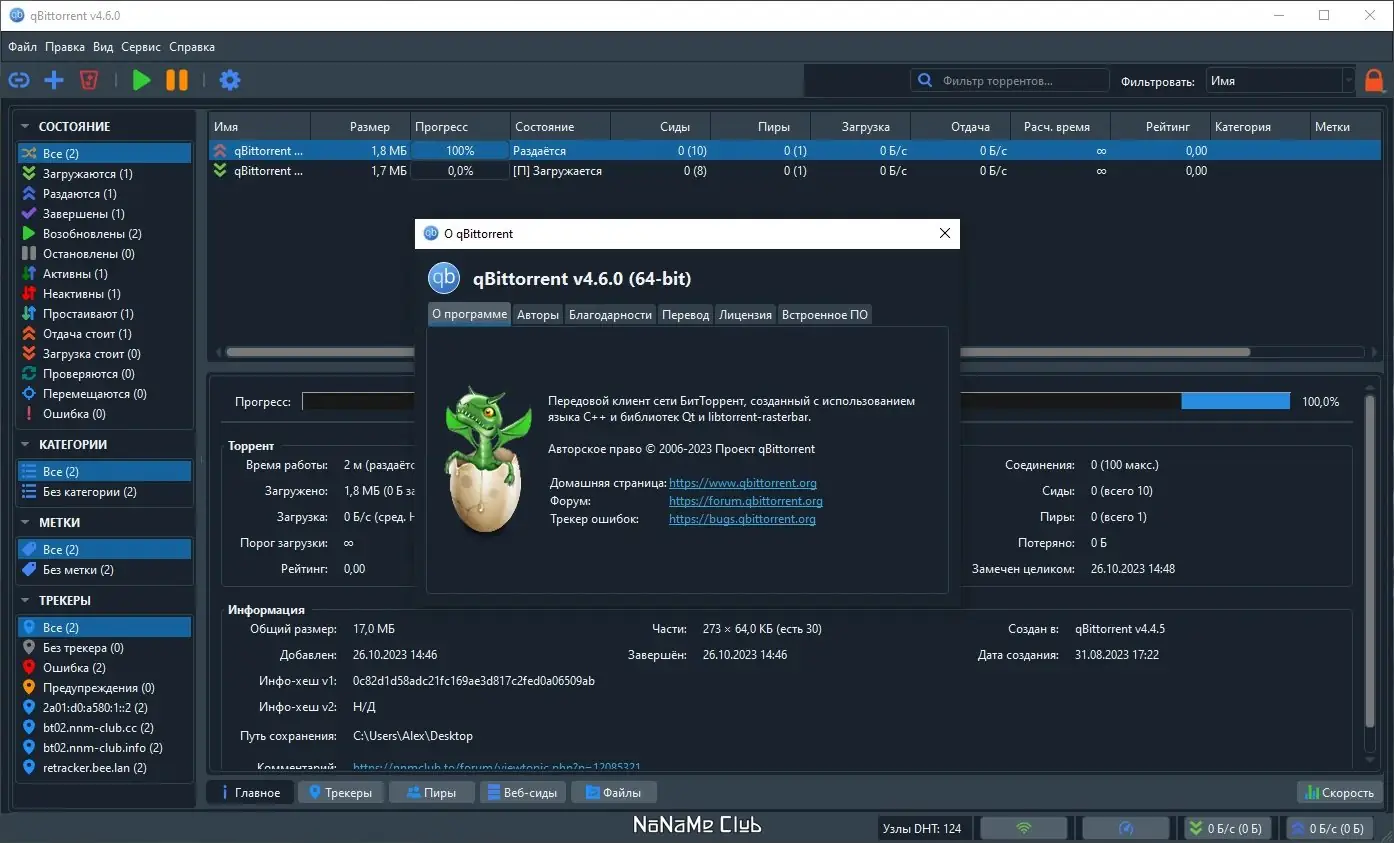
Task: Open the bugs.qbittorrent.org tracker link
Action: (x=741, y=519)
